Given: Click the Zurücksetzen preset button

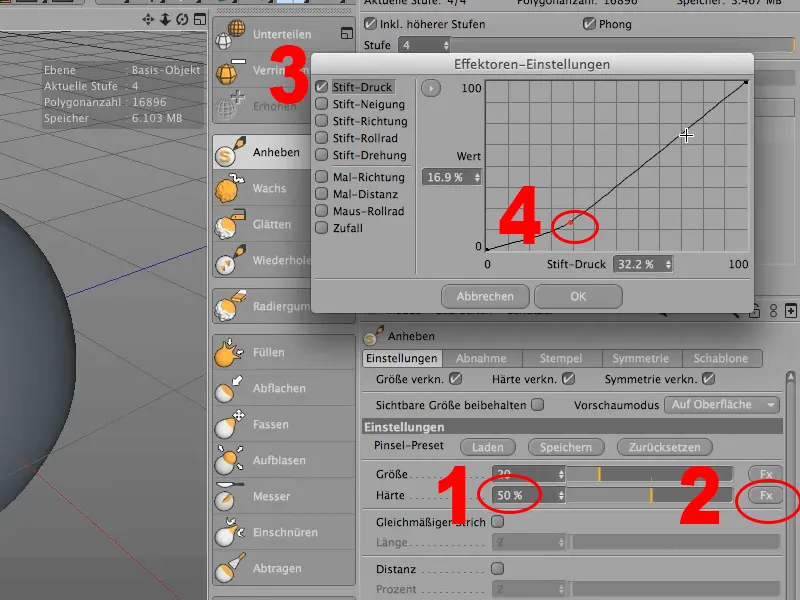Looking at the screenshot, I should coord(664,447).
